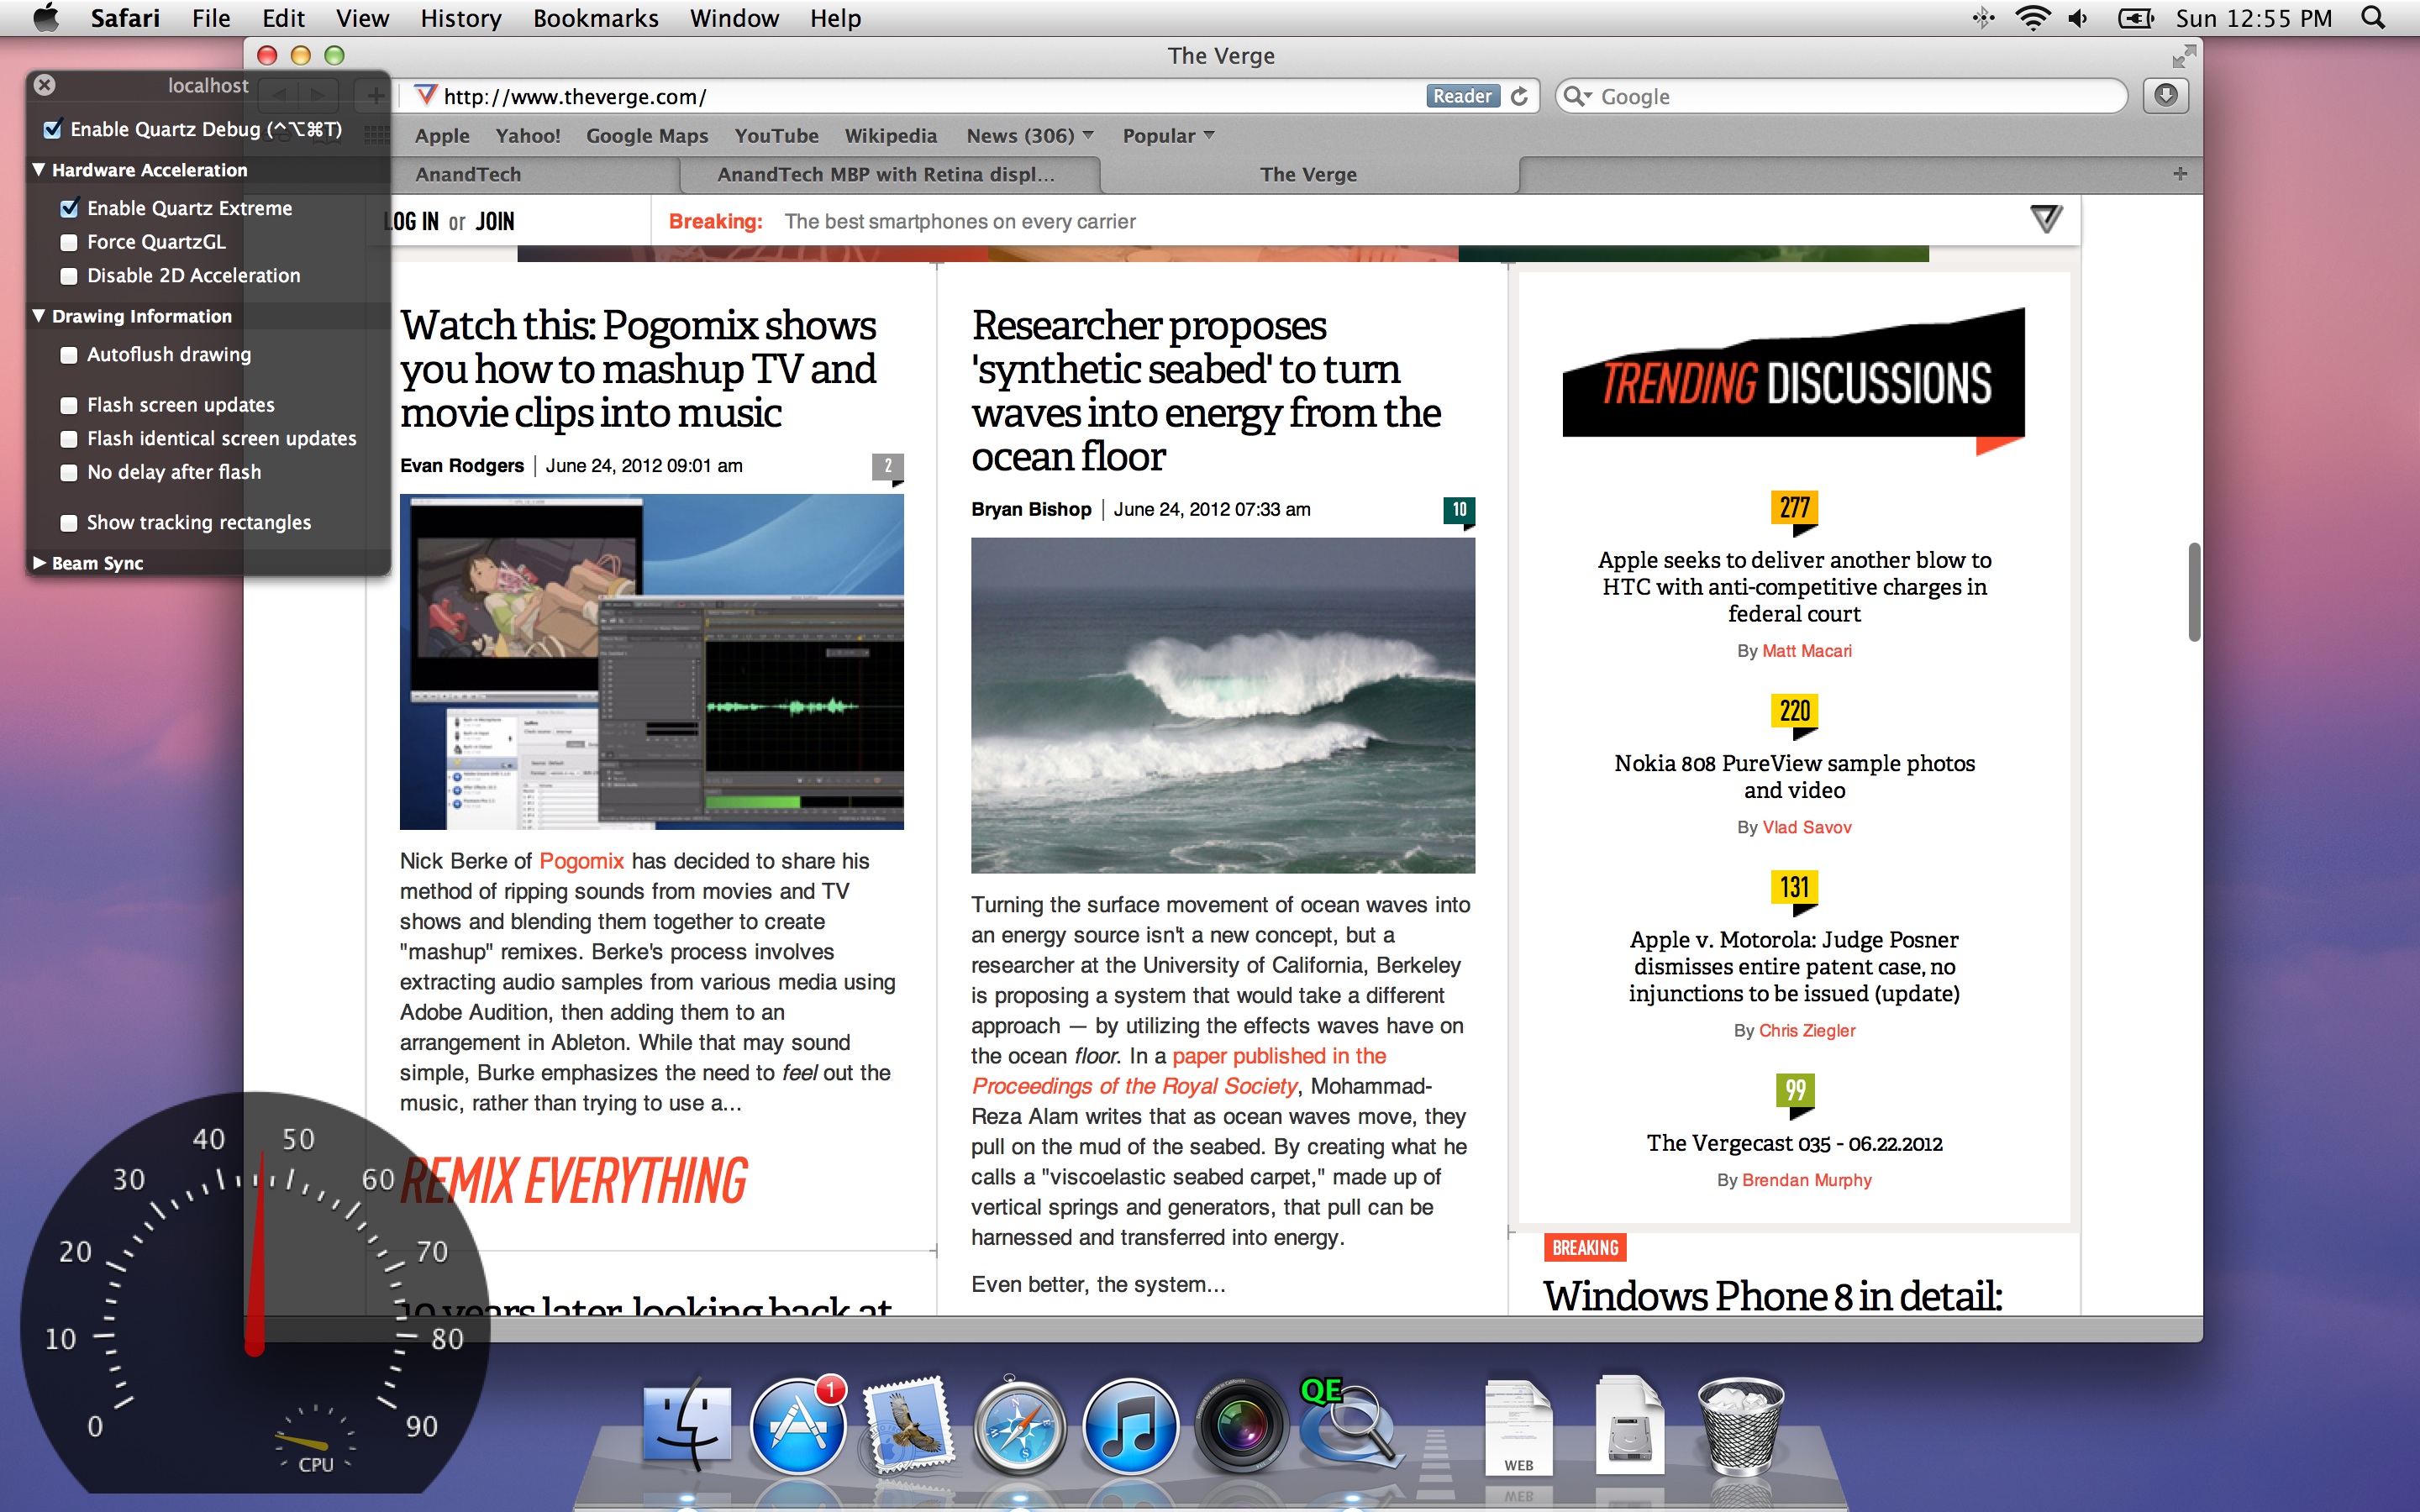The width and height of the screenshot is (2420, 1512).
Task: Click Windows Phone 8 in detail headline
Action: [x=1772, y=1295]
